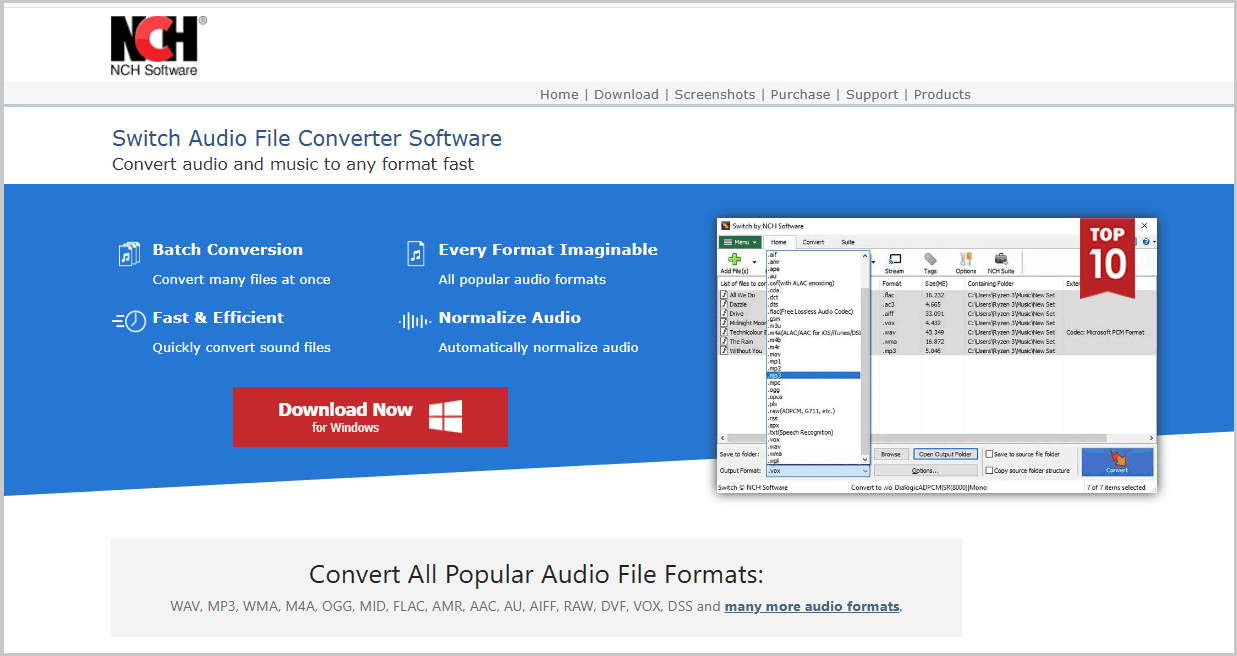Click the music note icon beside Without You

point(724,351)
